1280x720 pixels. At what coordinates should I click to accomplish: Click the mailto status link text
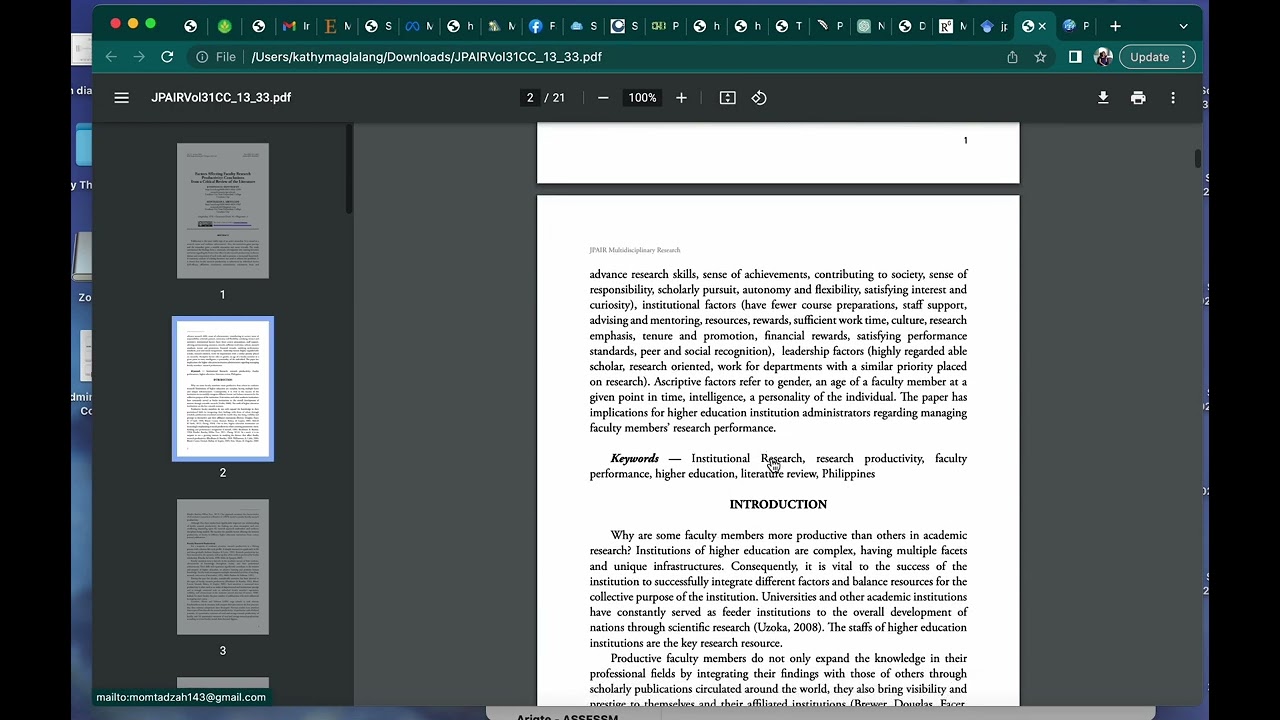pos(181,697)
